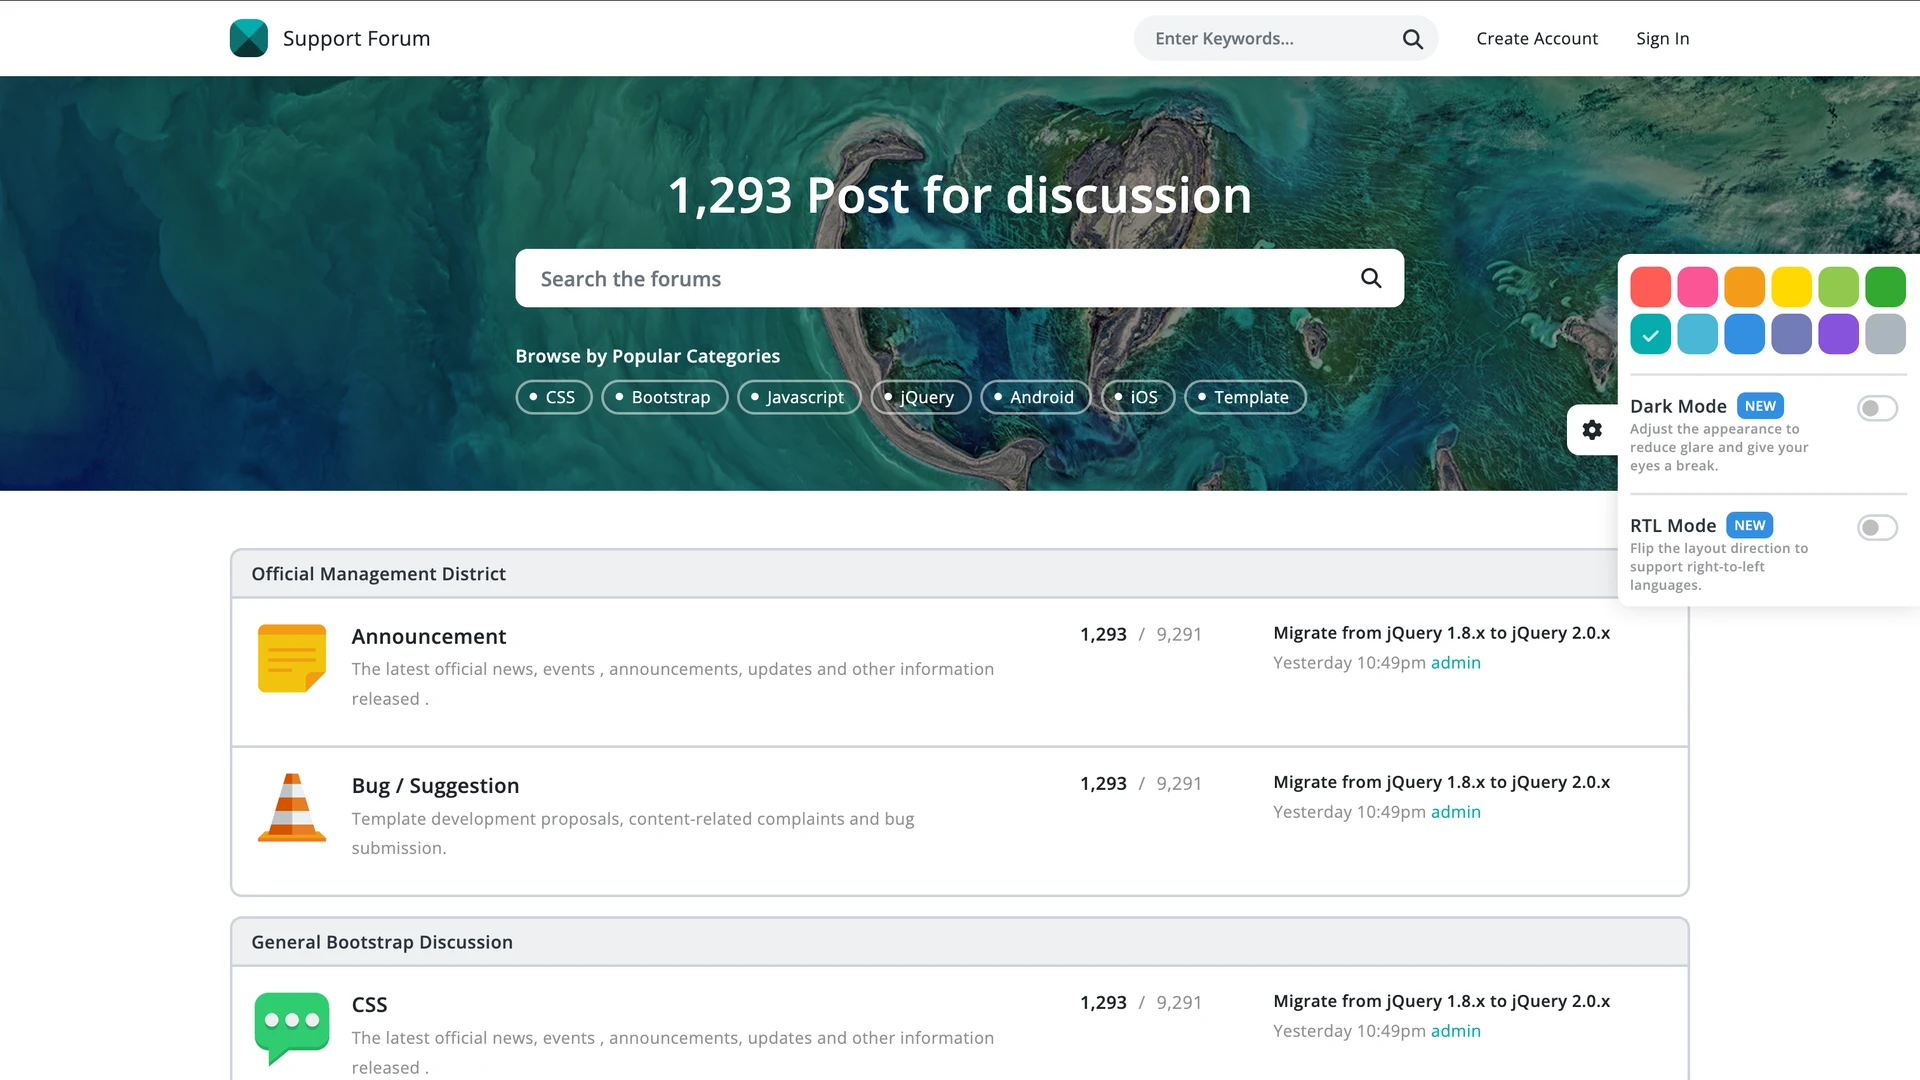
Task: Open the Bug / Suggestion forum
Action: [435, 786]
